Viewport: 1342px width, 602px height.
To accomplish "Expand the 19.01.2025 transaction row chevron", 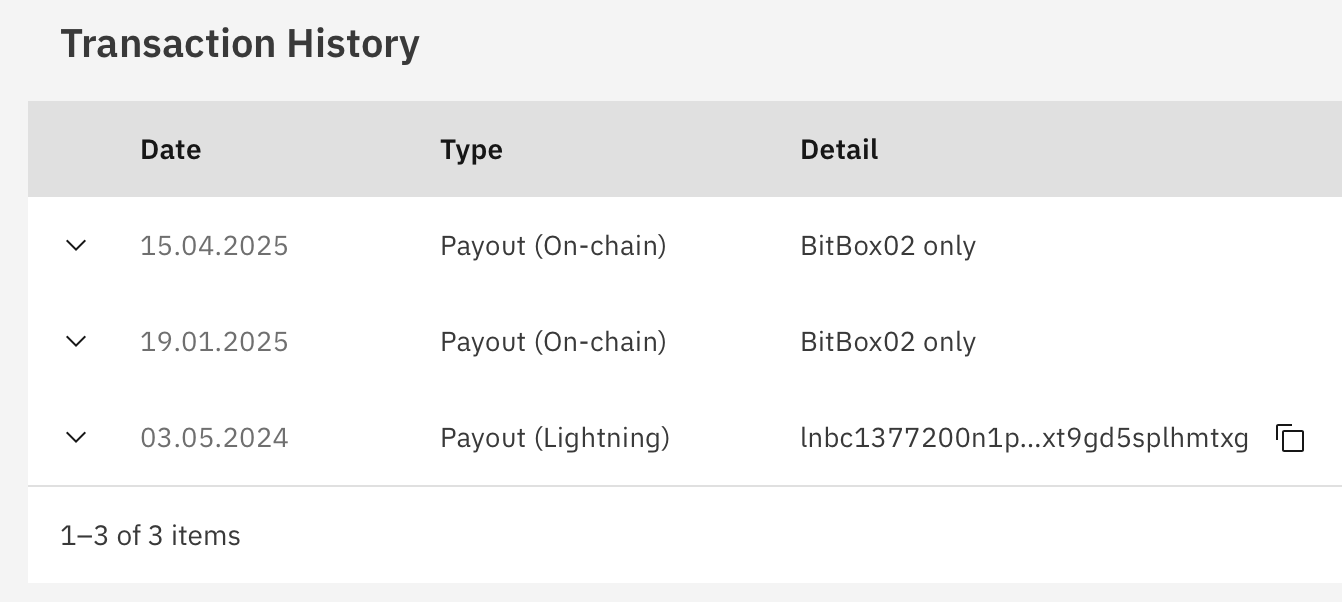I will tap(76, 341).
